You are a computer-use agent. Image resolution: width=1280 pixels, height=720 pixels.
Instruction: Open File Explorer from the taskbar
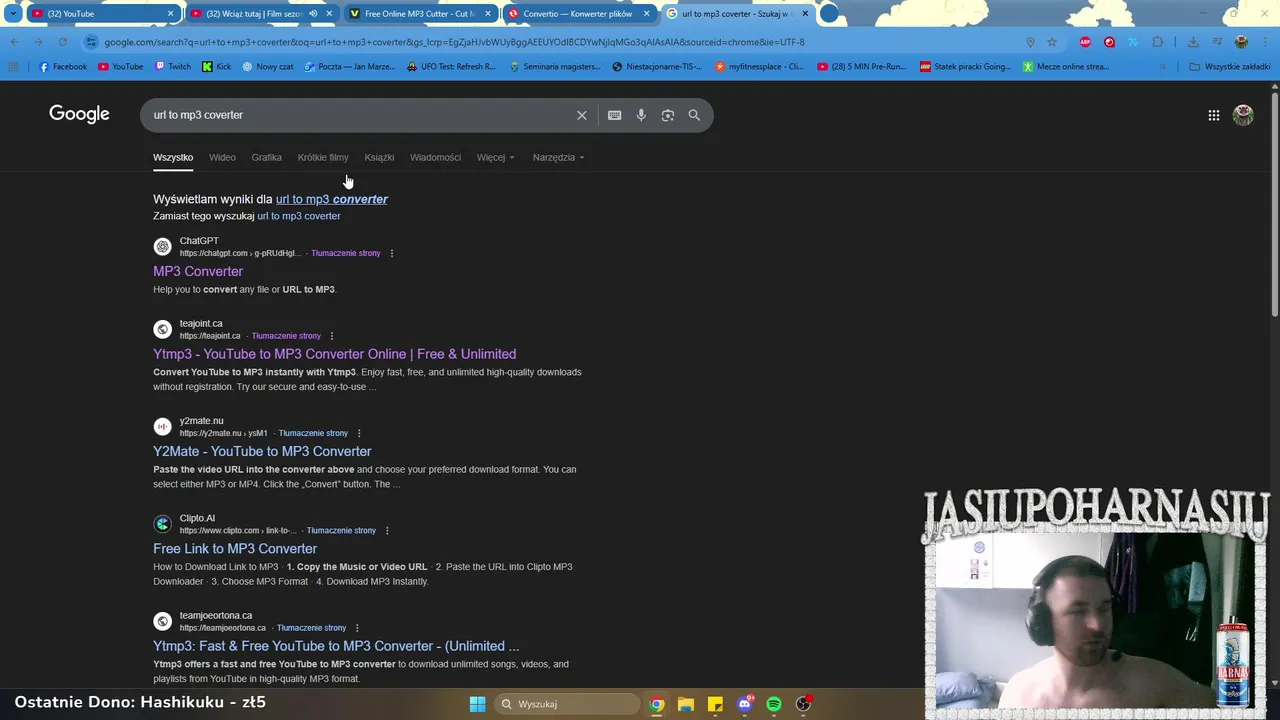point(685,704)
